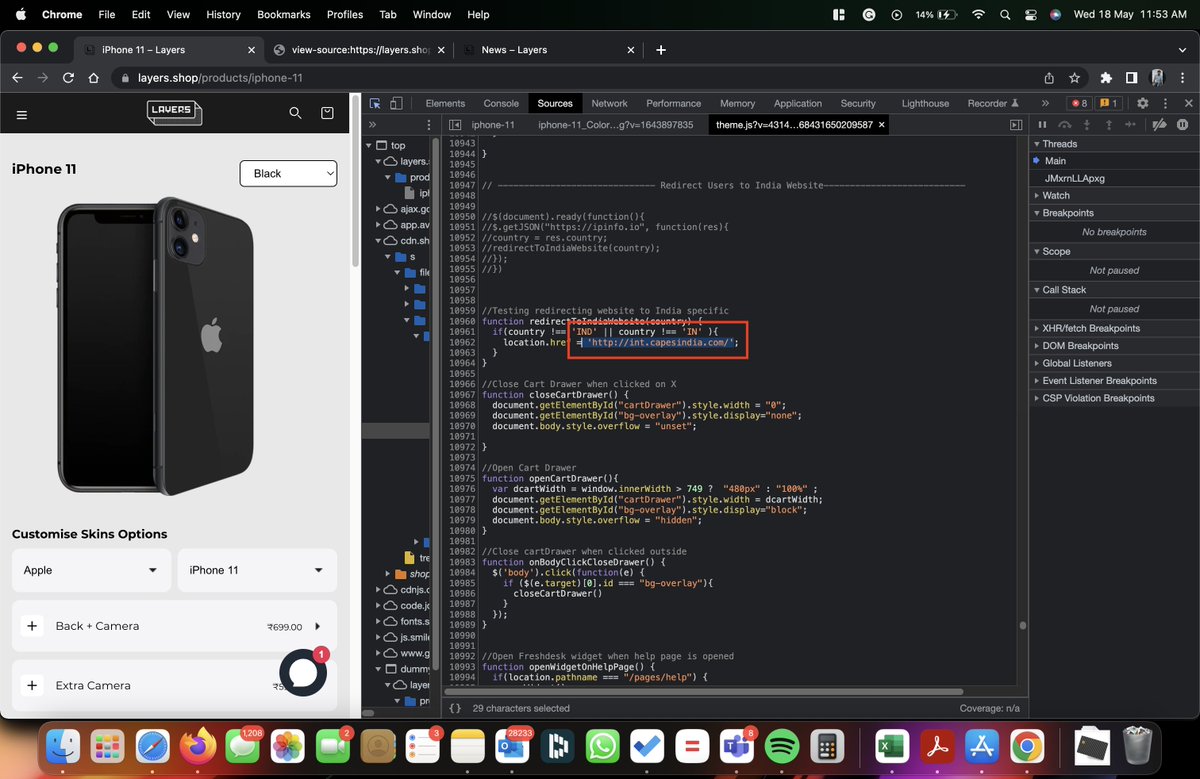
Task: Open the iPhone 11 model dropdown
Action: point(257,570)
